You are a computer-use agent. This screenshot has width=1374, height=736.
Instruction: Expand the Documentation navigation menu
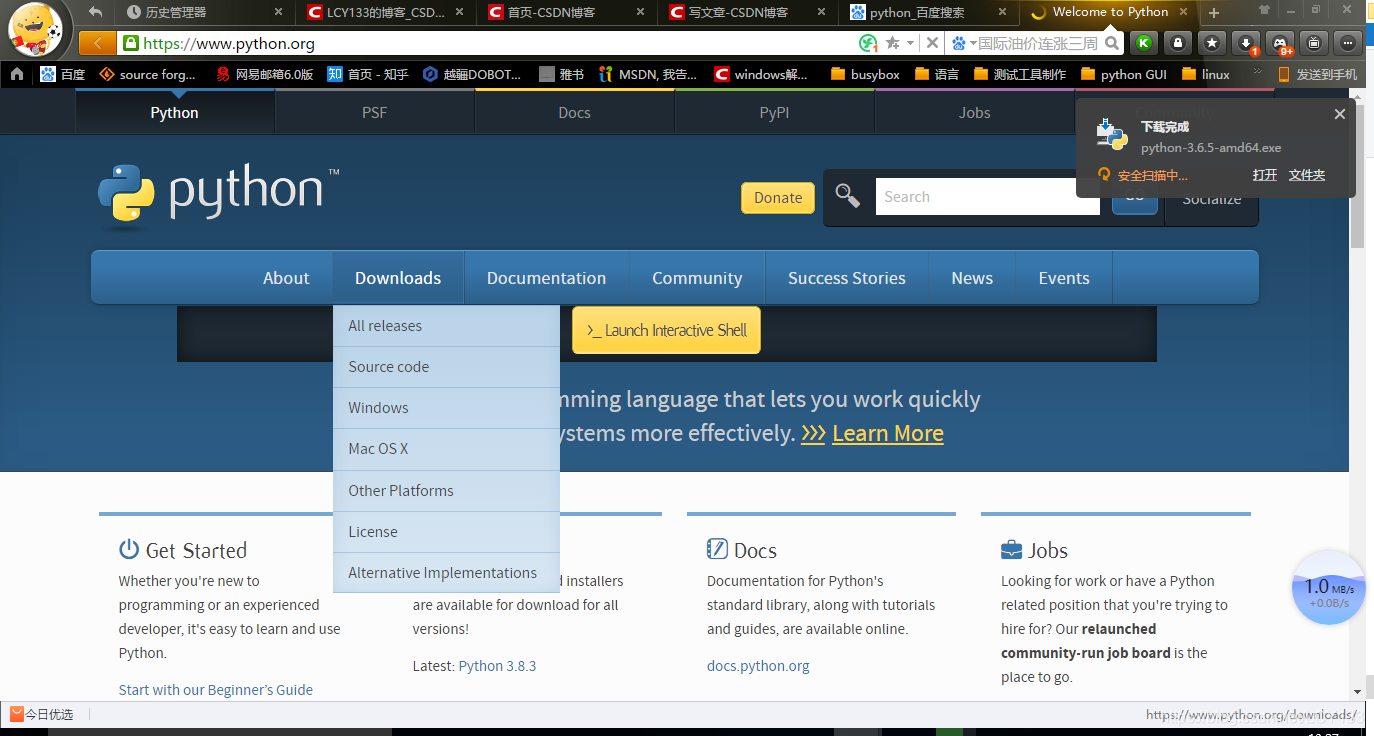[546, 278]
